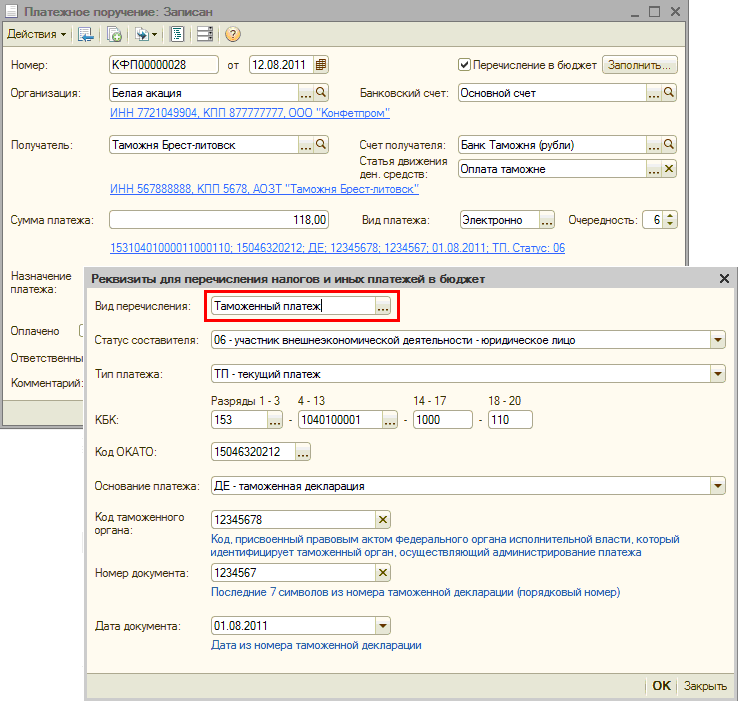
Task: Click into Сумма платежа field 118,00
Action: coord(219,220)
